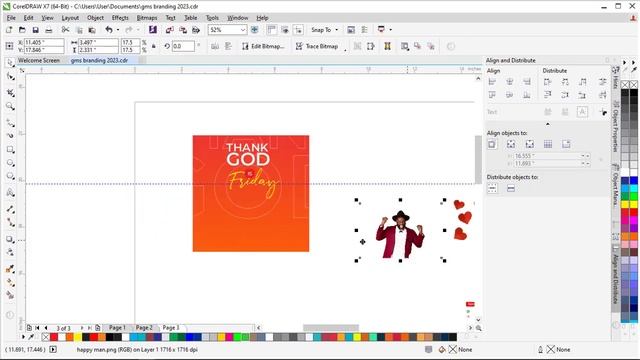Viewport: 640px width, 360px height.
Task: Click the Undo arrow icon
Action: pyautogui.click(x=109, y=30)
